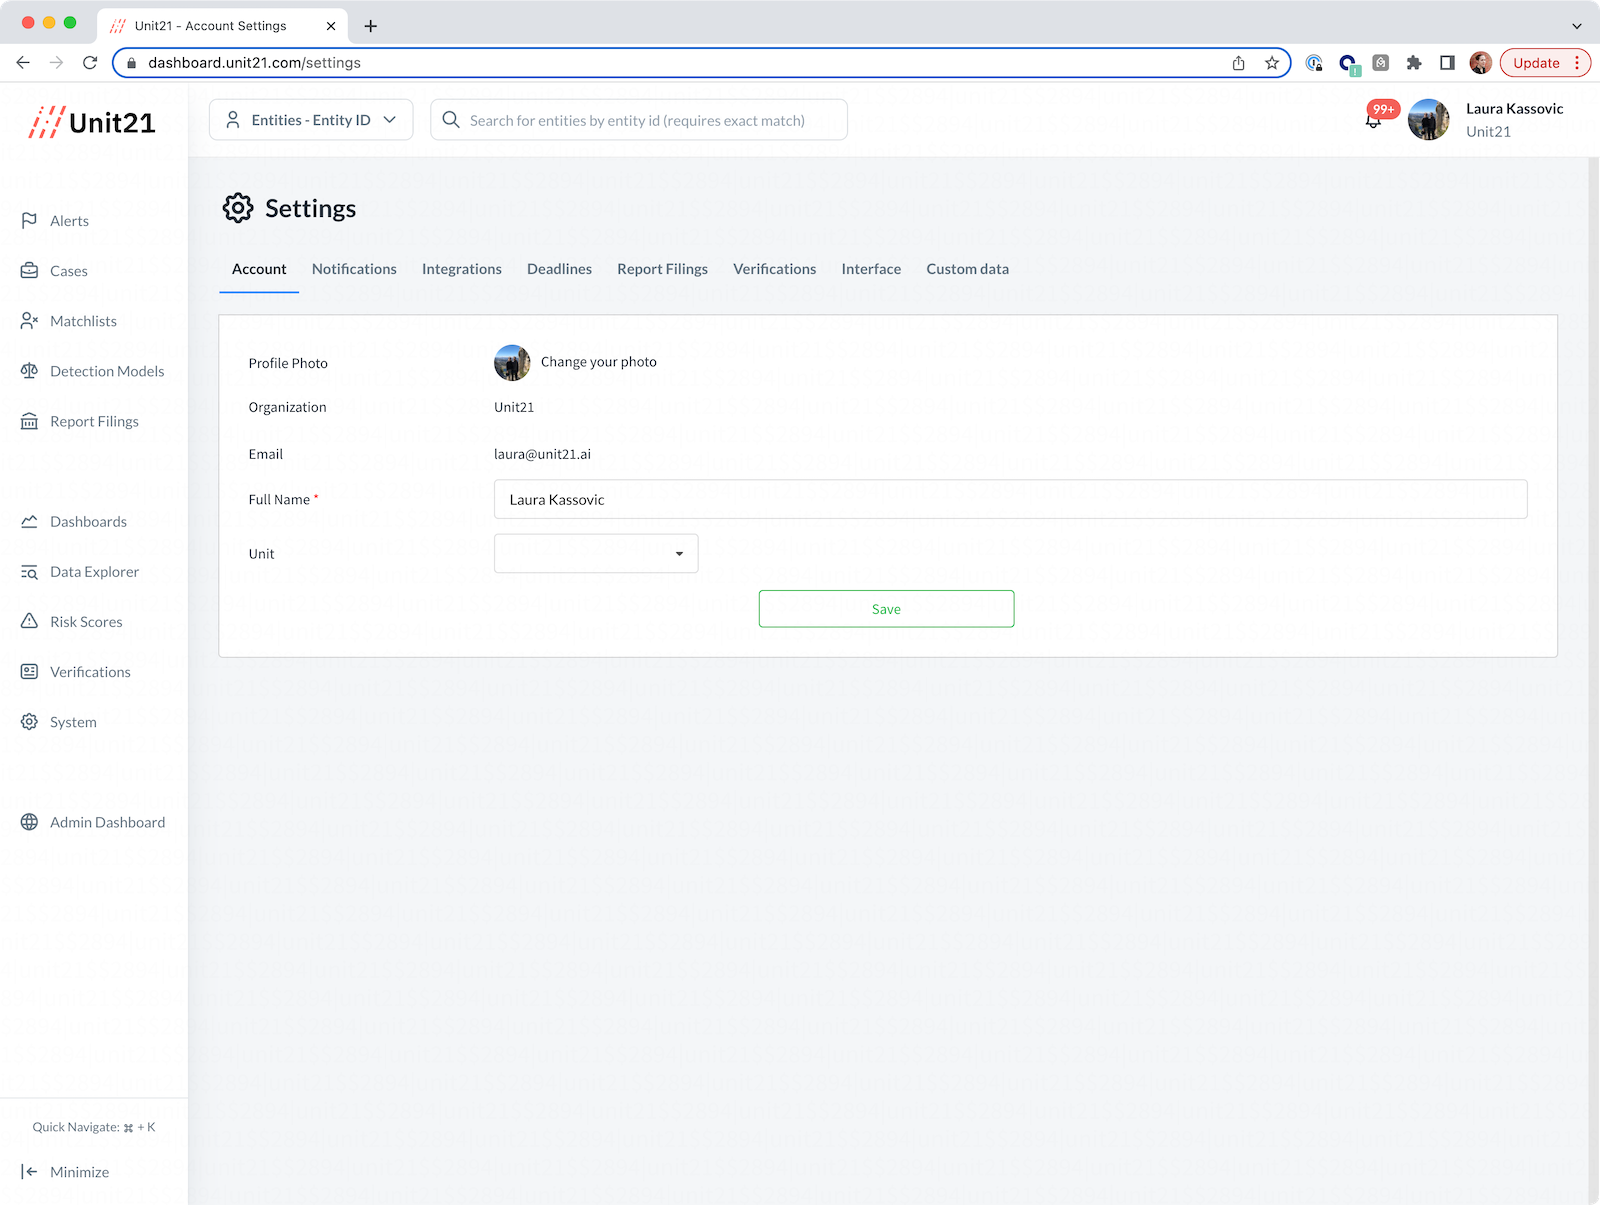Click the browser forward arrow

coord(57,63)
